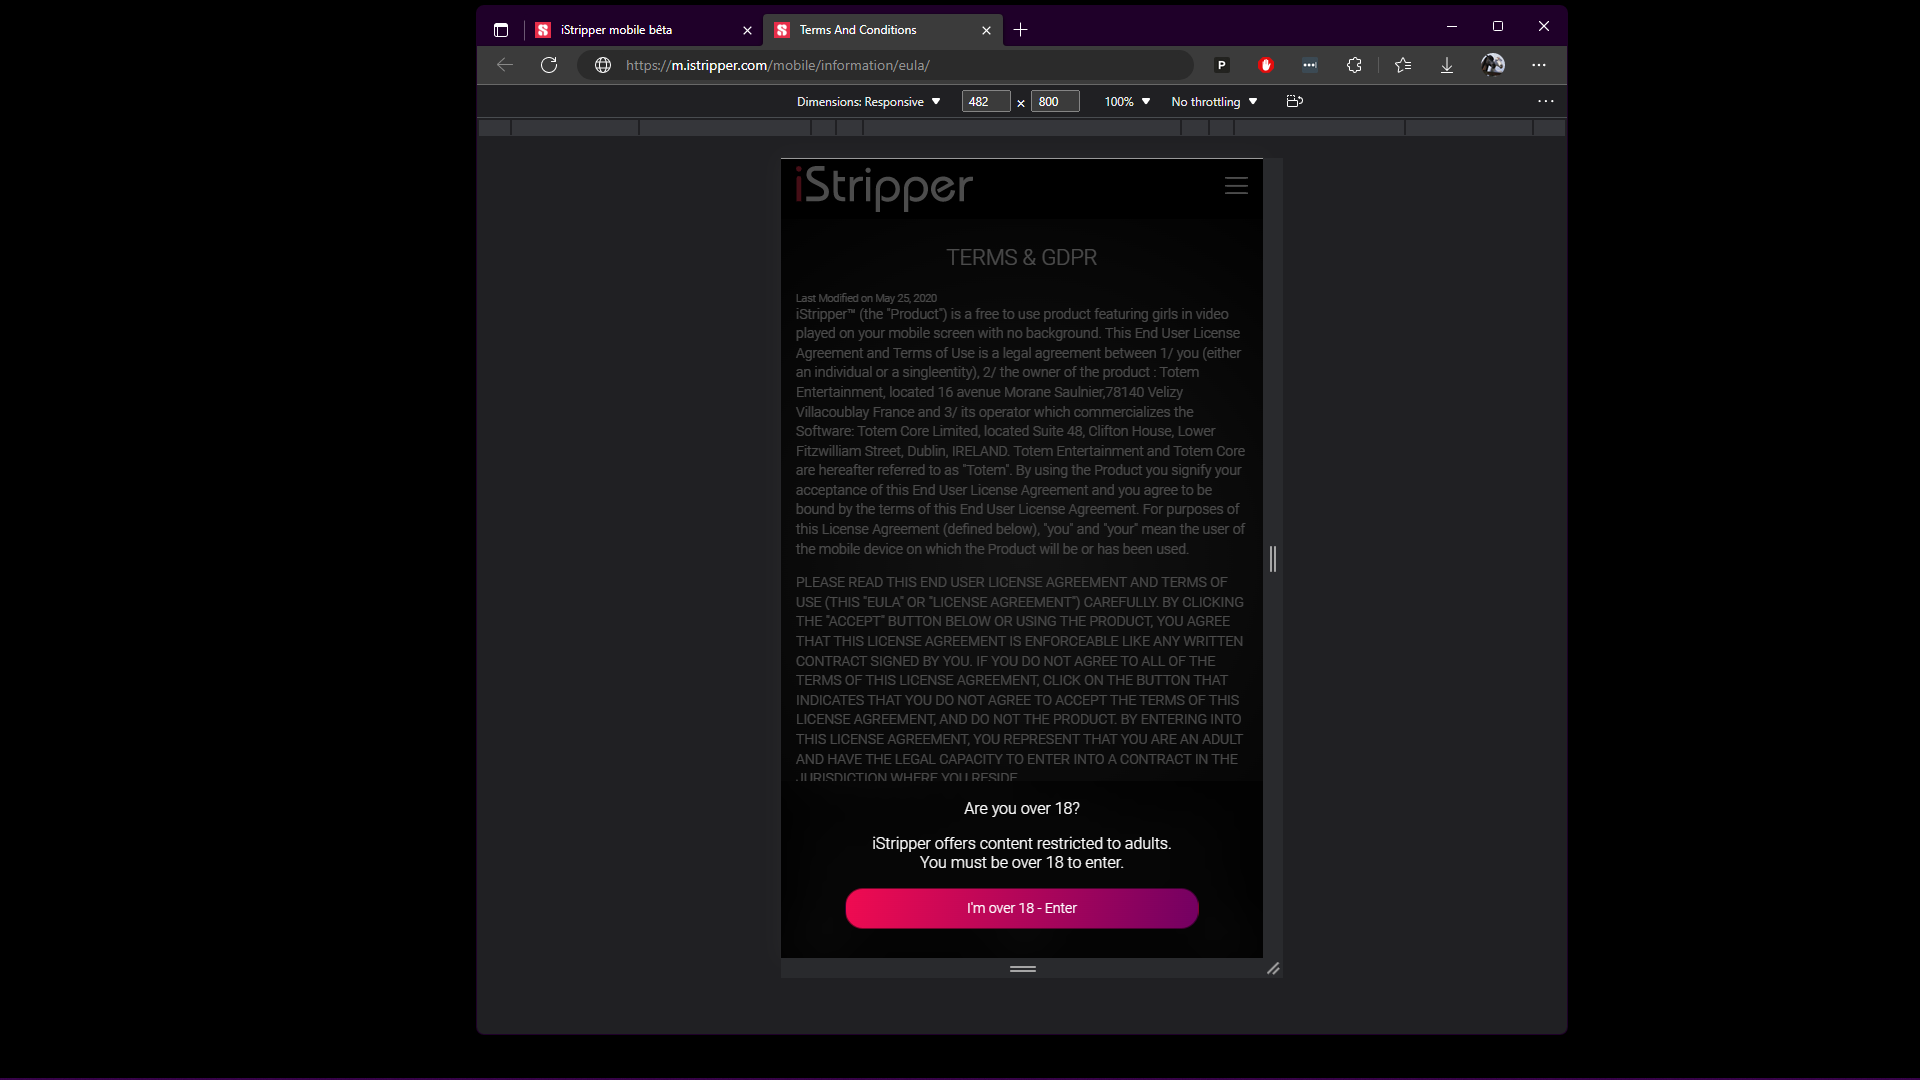Grab the bottom viewport resize handle

click(1022, 968)
